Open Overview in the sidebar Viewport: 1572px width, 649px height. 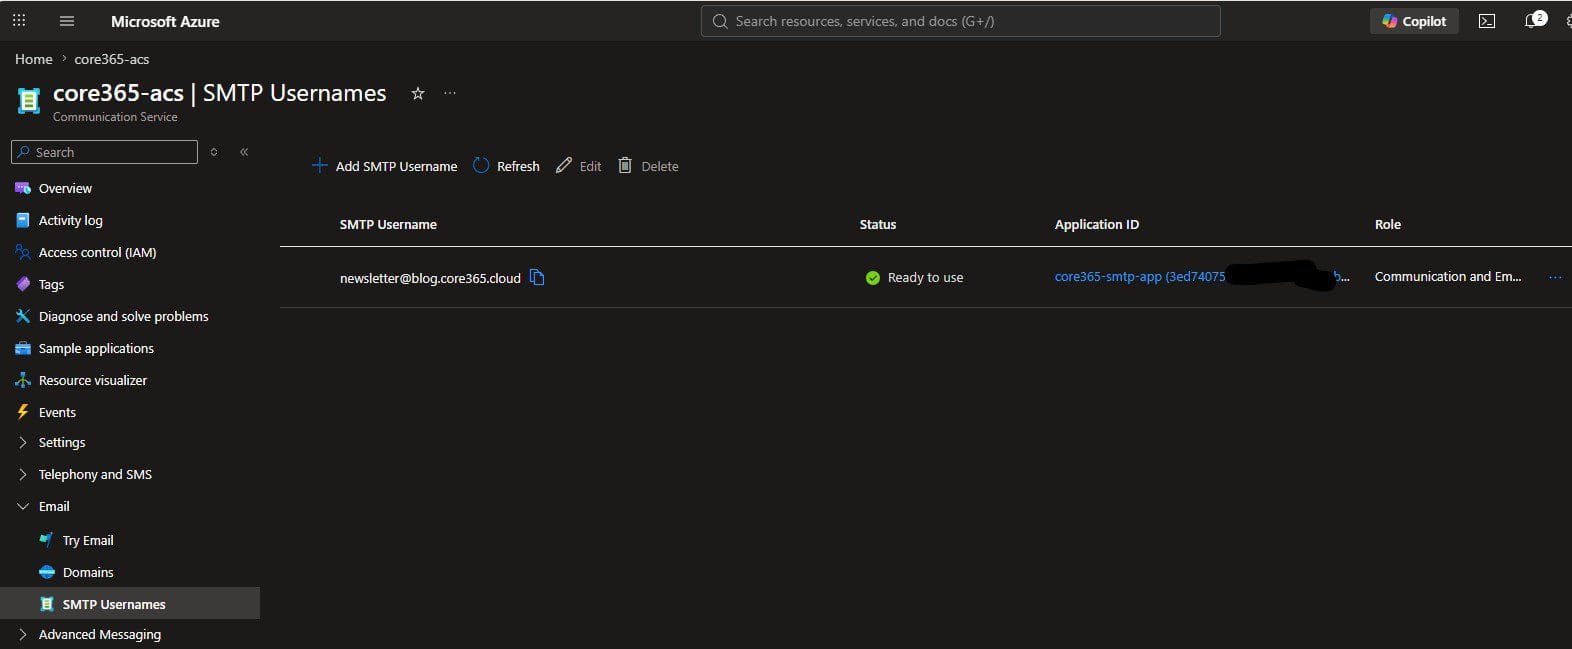[65, 188]
